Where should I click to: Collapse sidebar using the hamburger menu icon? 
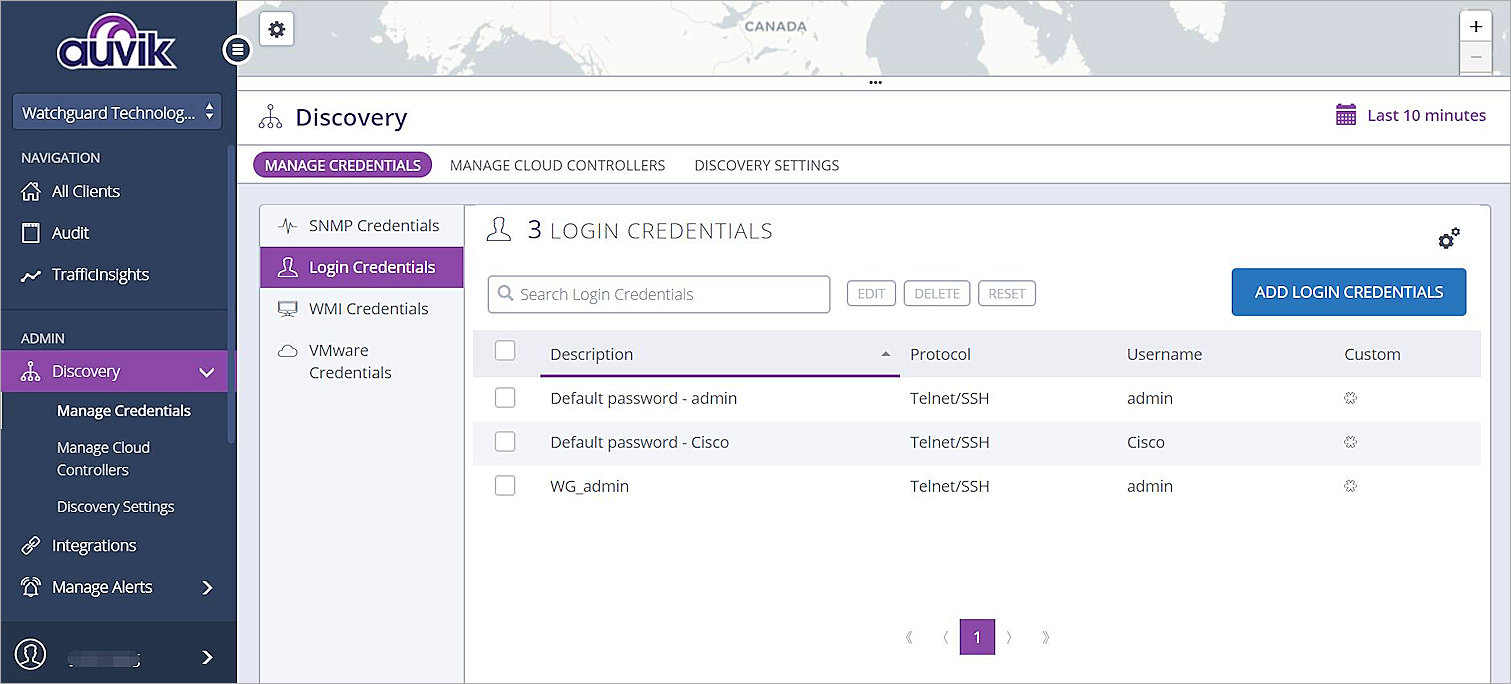tap(237, 49)
